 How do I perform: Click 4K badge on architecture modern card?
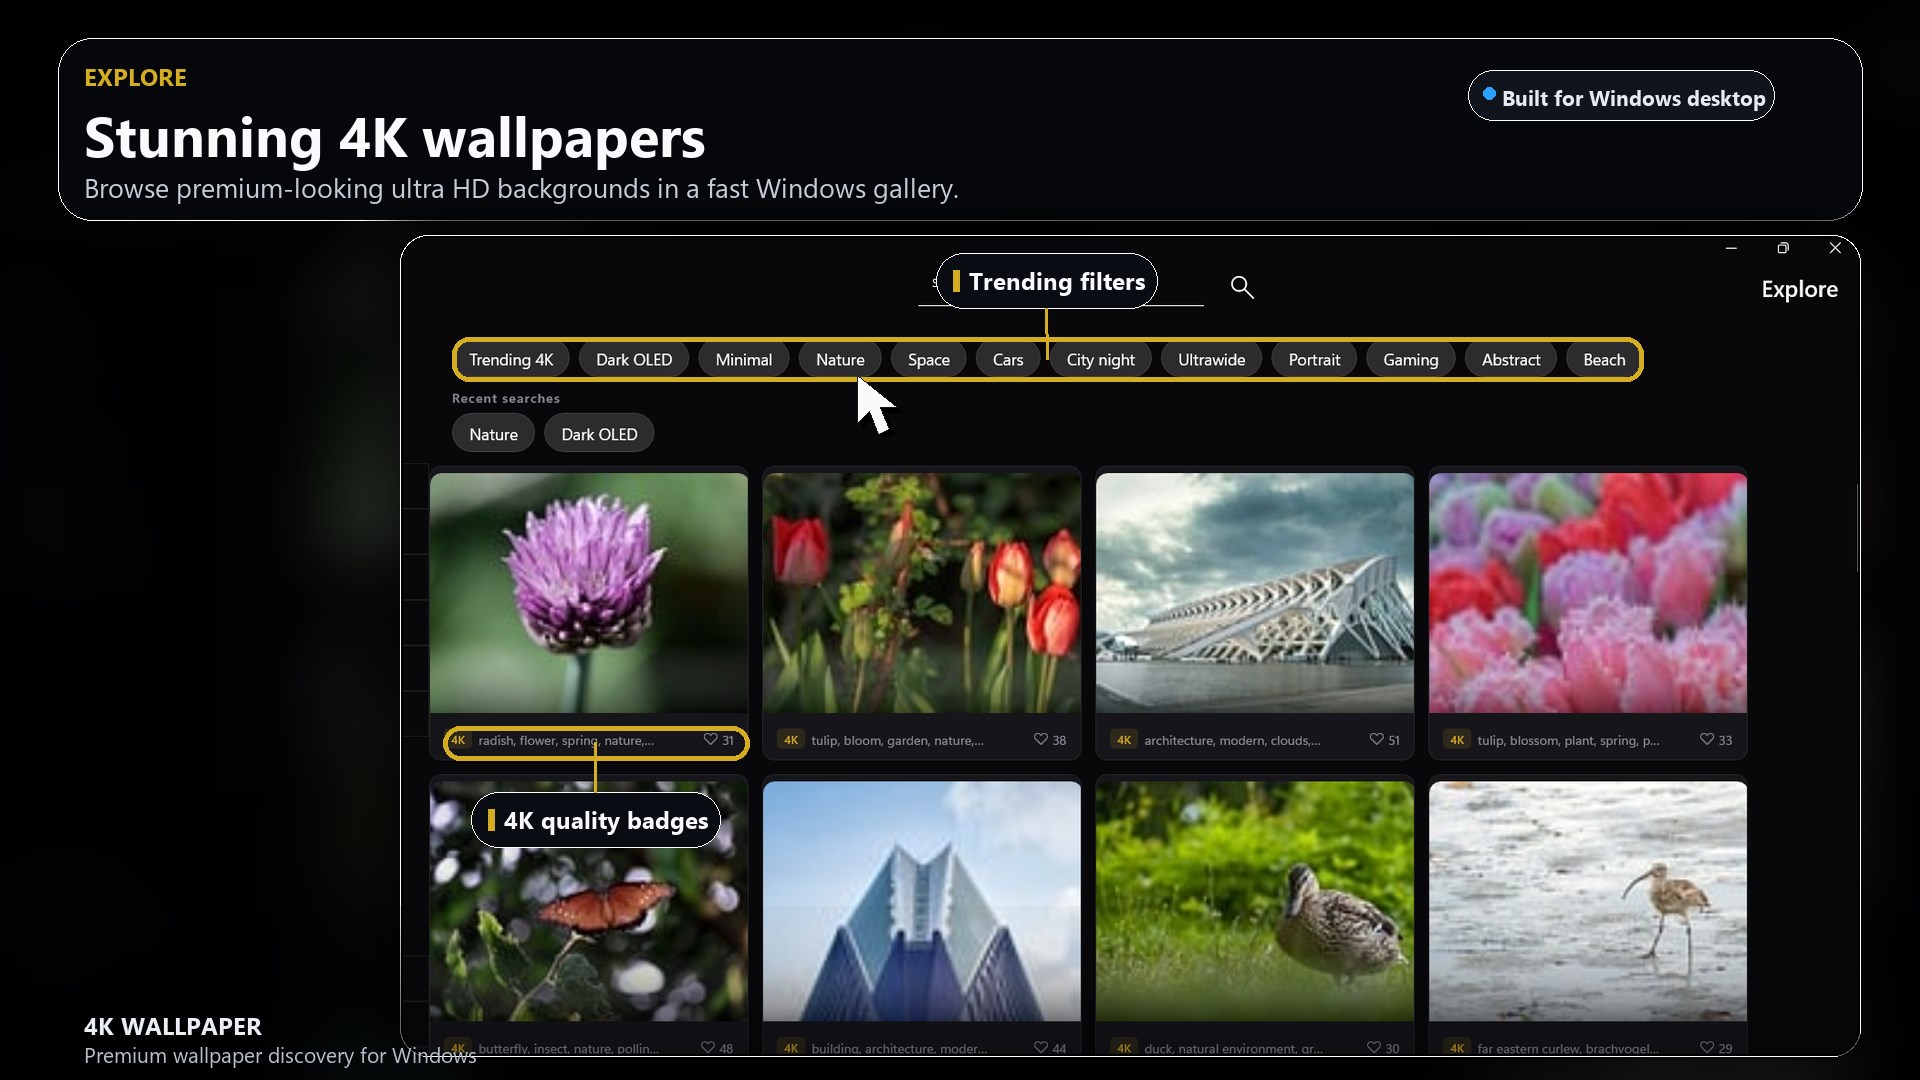[x=1124, y=740]
